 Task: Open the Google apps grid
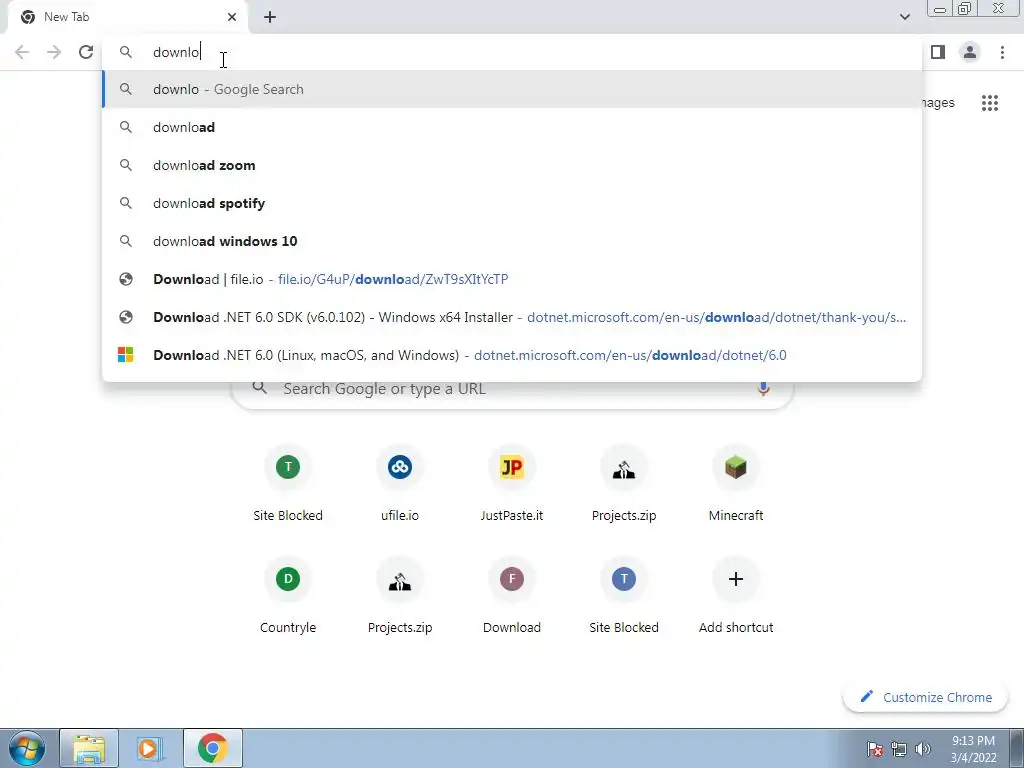click(989, 103)
